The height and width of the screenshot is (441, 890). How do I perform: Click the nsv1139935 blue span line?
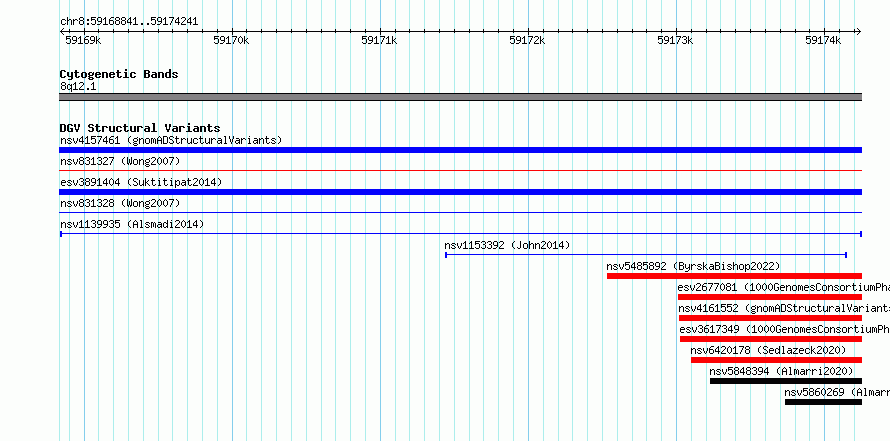coord(461,234)
